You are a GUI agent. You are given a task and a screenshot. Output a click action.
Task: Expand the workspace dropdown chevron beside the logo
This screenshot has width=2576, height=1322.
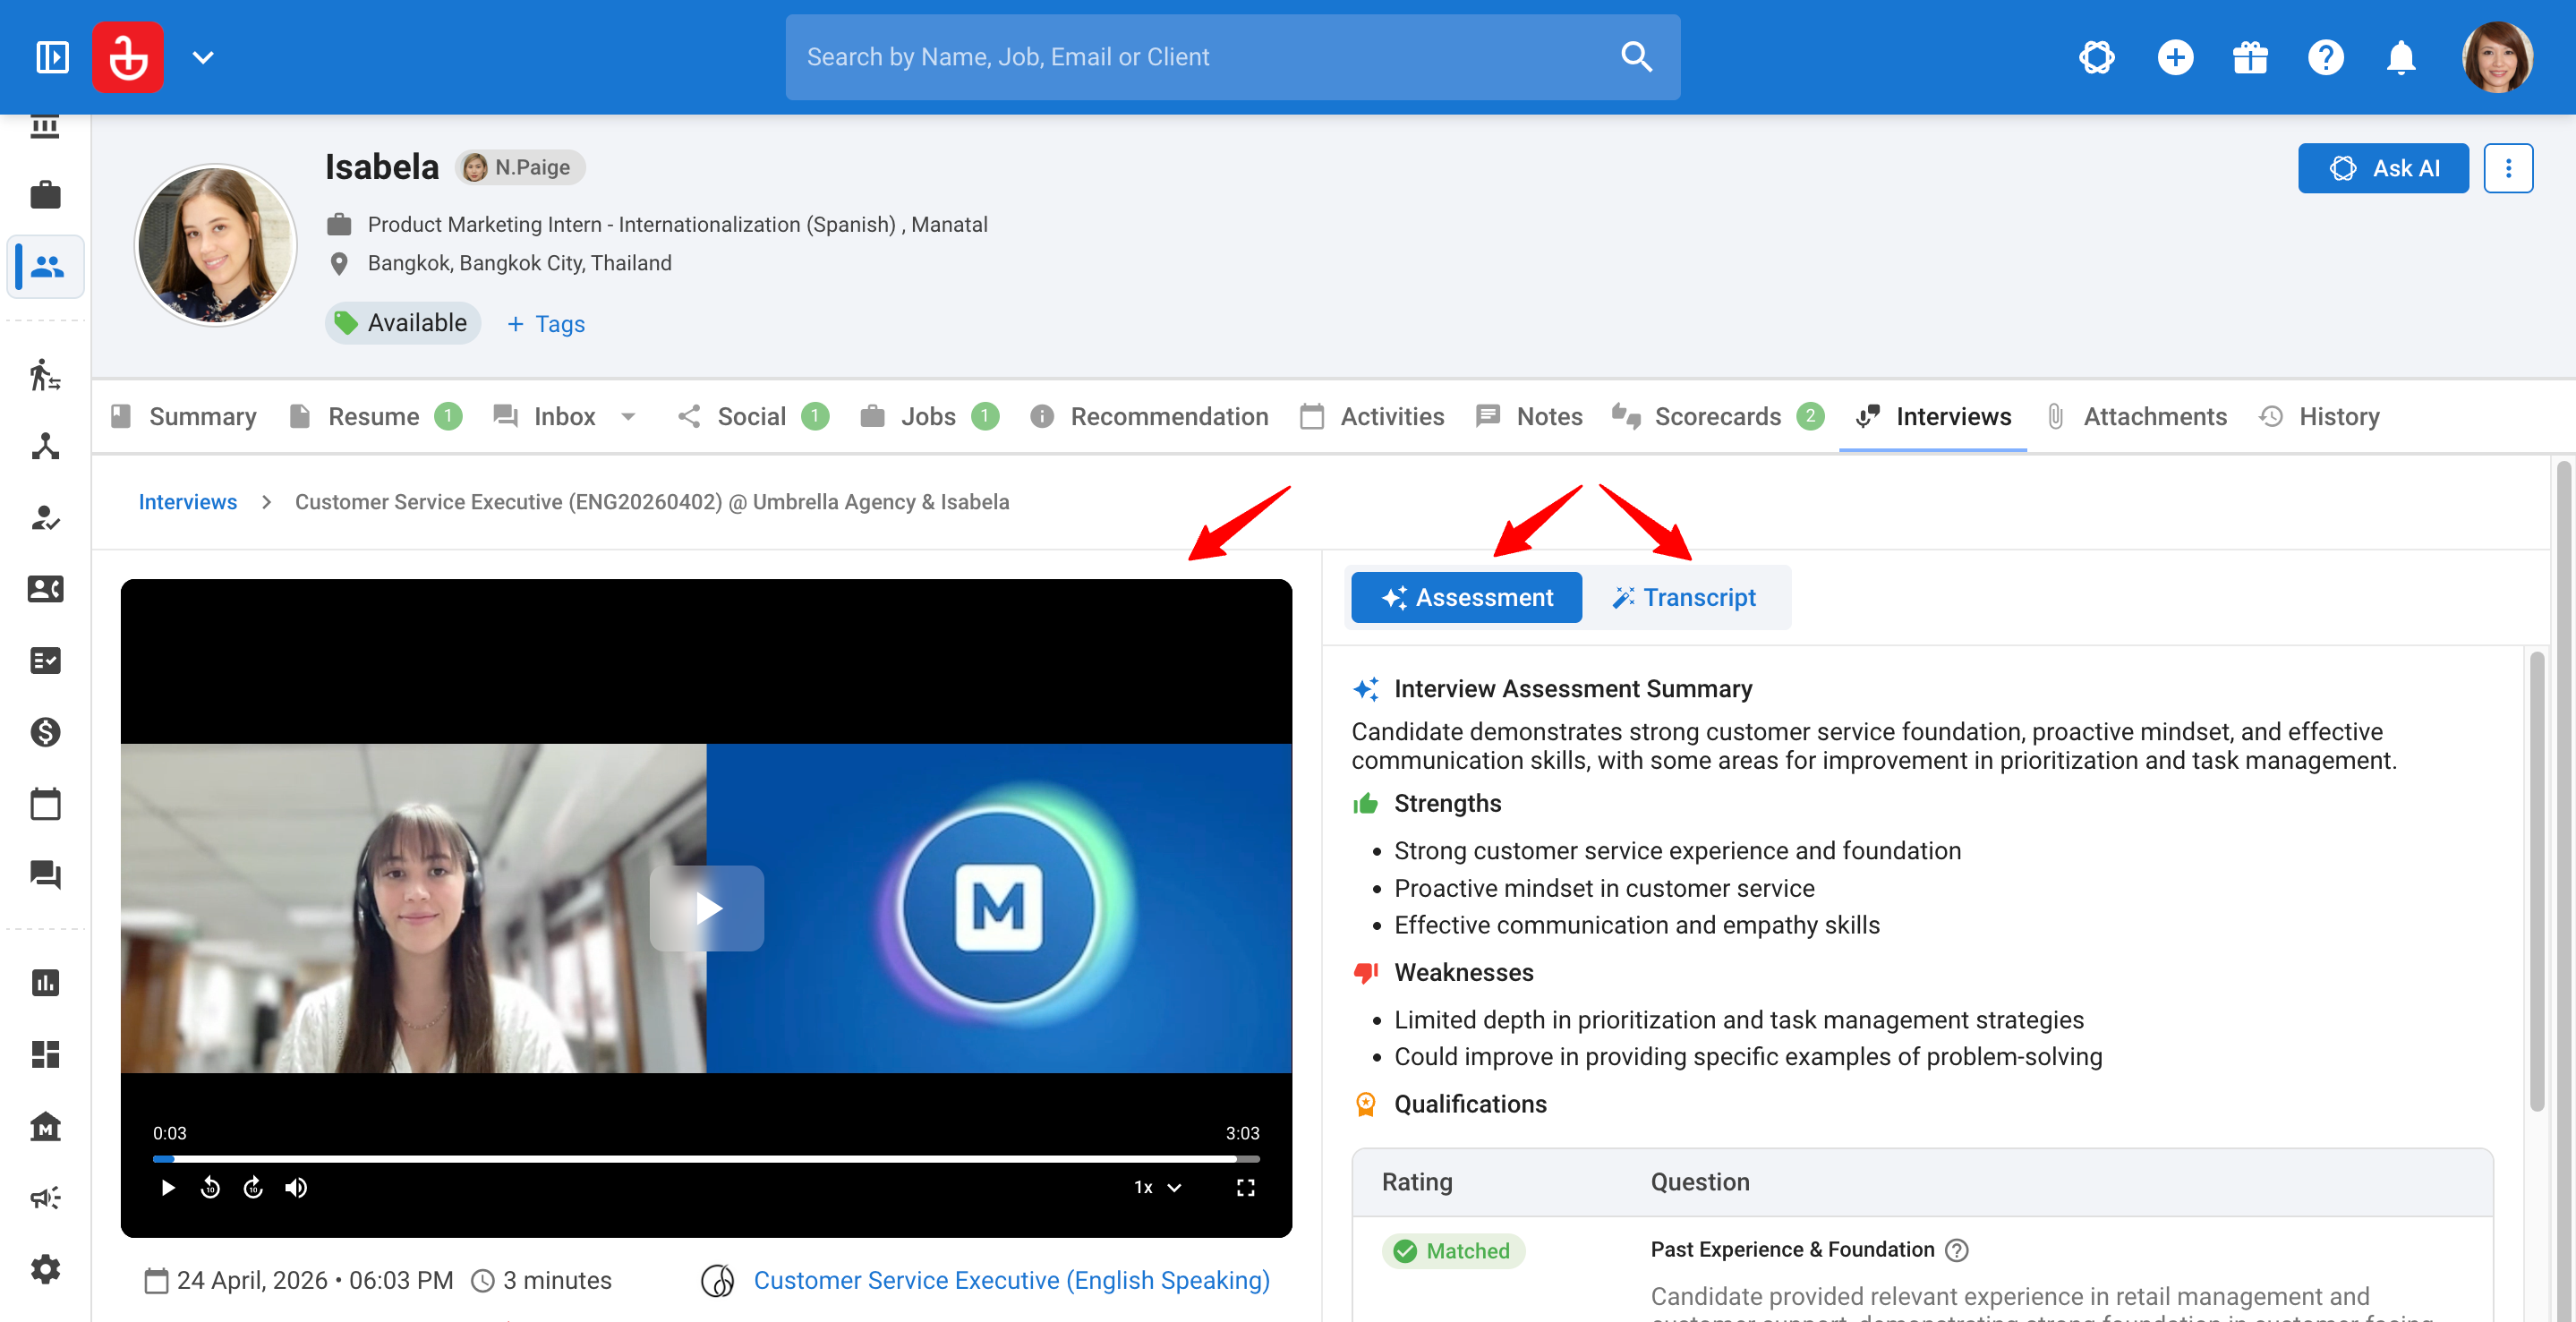click(203, 58)
